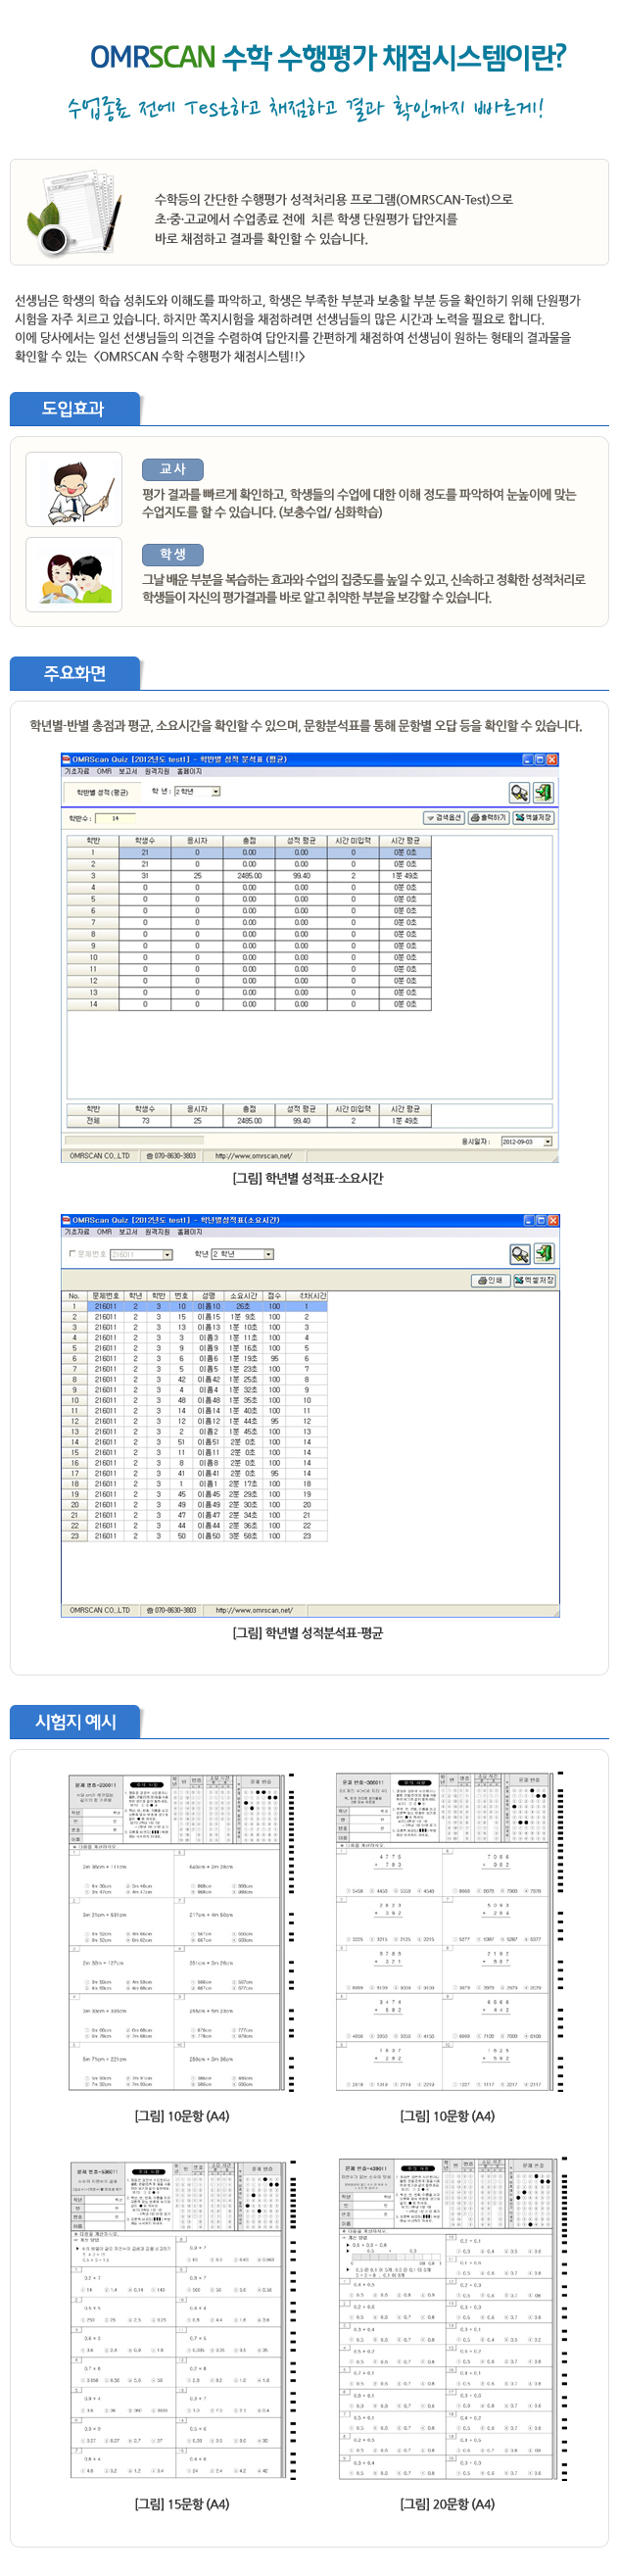Viewport: 619px width, 2576px height.
Task: Click search magnifier icon in 학년별성적표(소요시간) window
Action: click(x=519, y=1254)
